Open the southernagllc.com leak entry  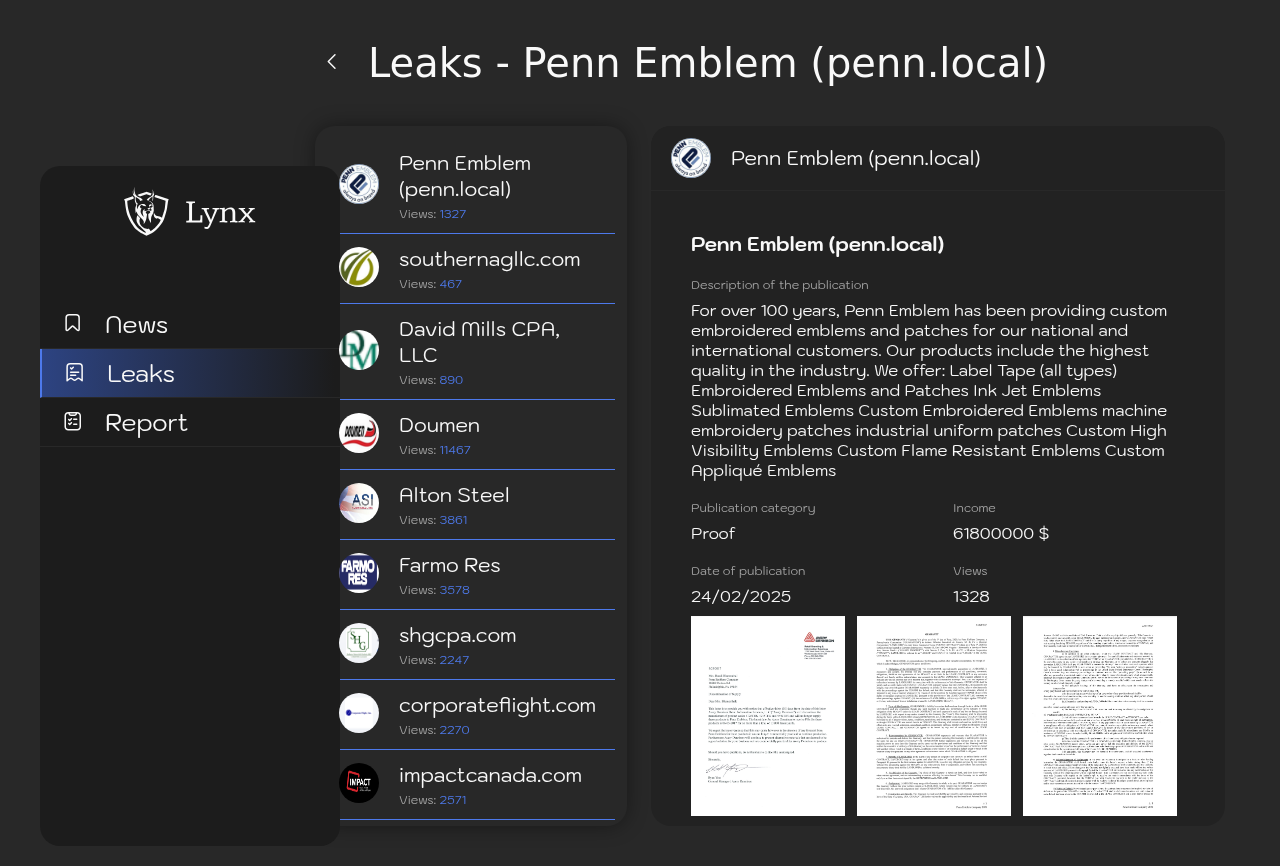pos(477,269)
